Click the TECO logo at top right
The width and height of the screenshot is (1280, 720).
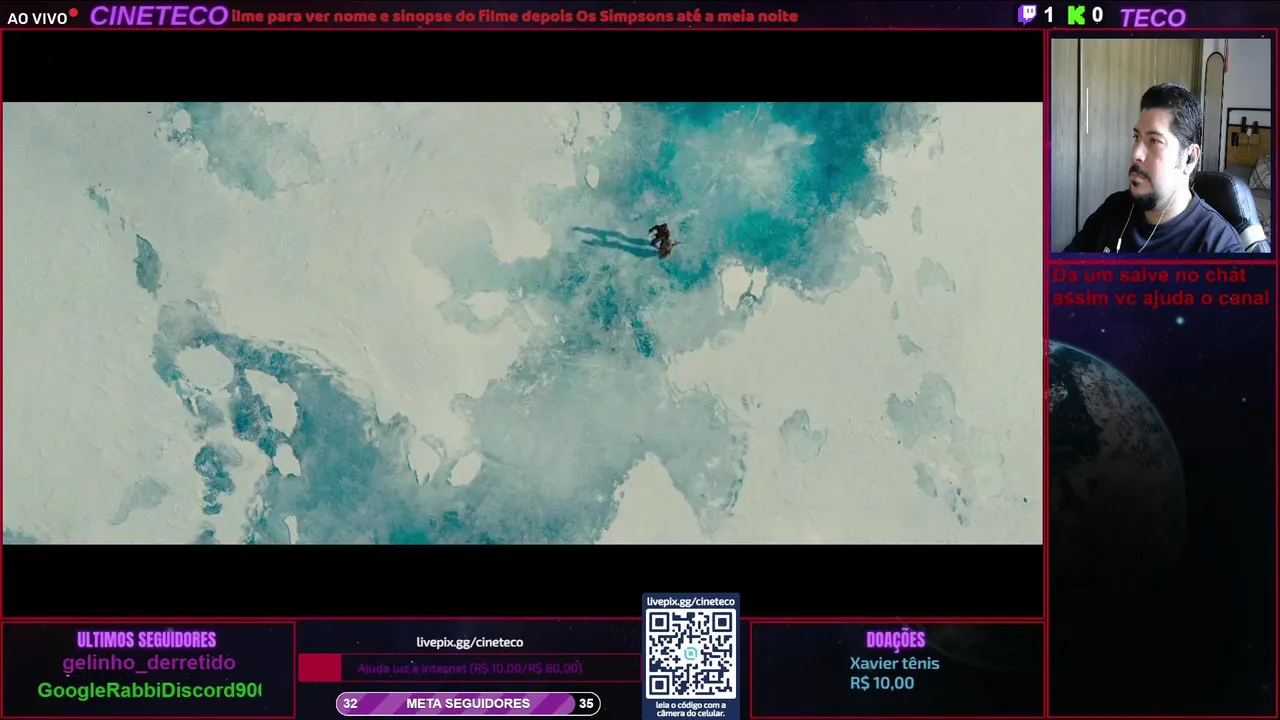tap(1152, 18)
